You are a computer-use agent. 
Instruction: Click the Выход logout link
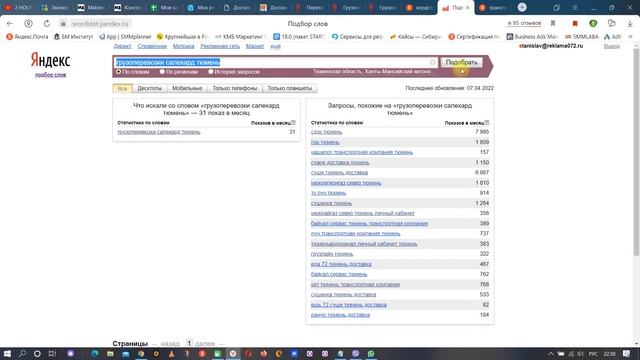pos(611,46)
